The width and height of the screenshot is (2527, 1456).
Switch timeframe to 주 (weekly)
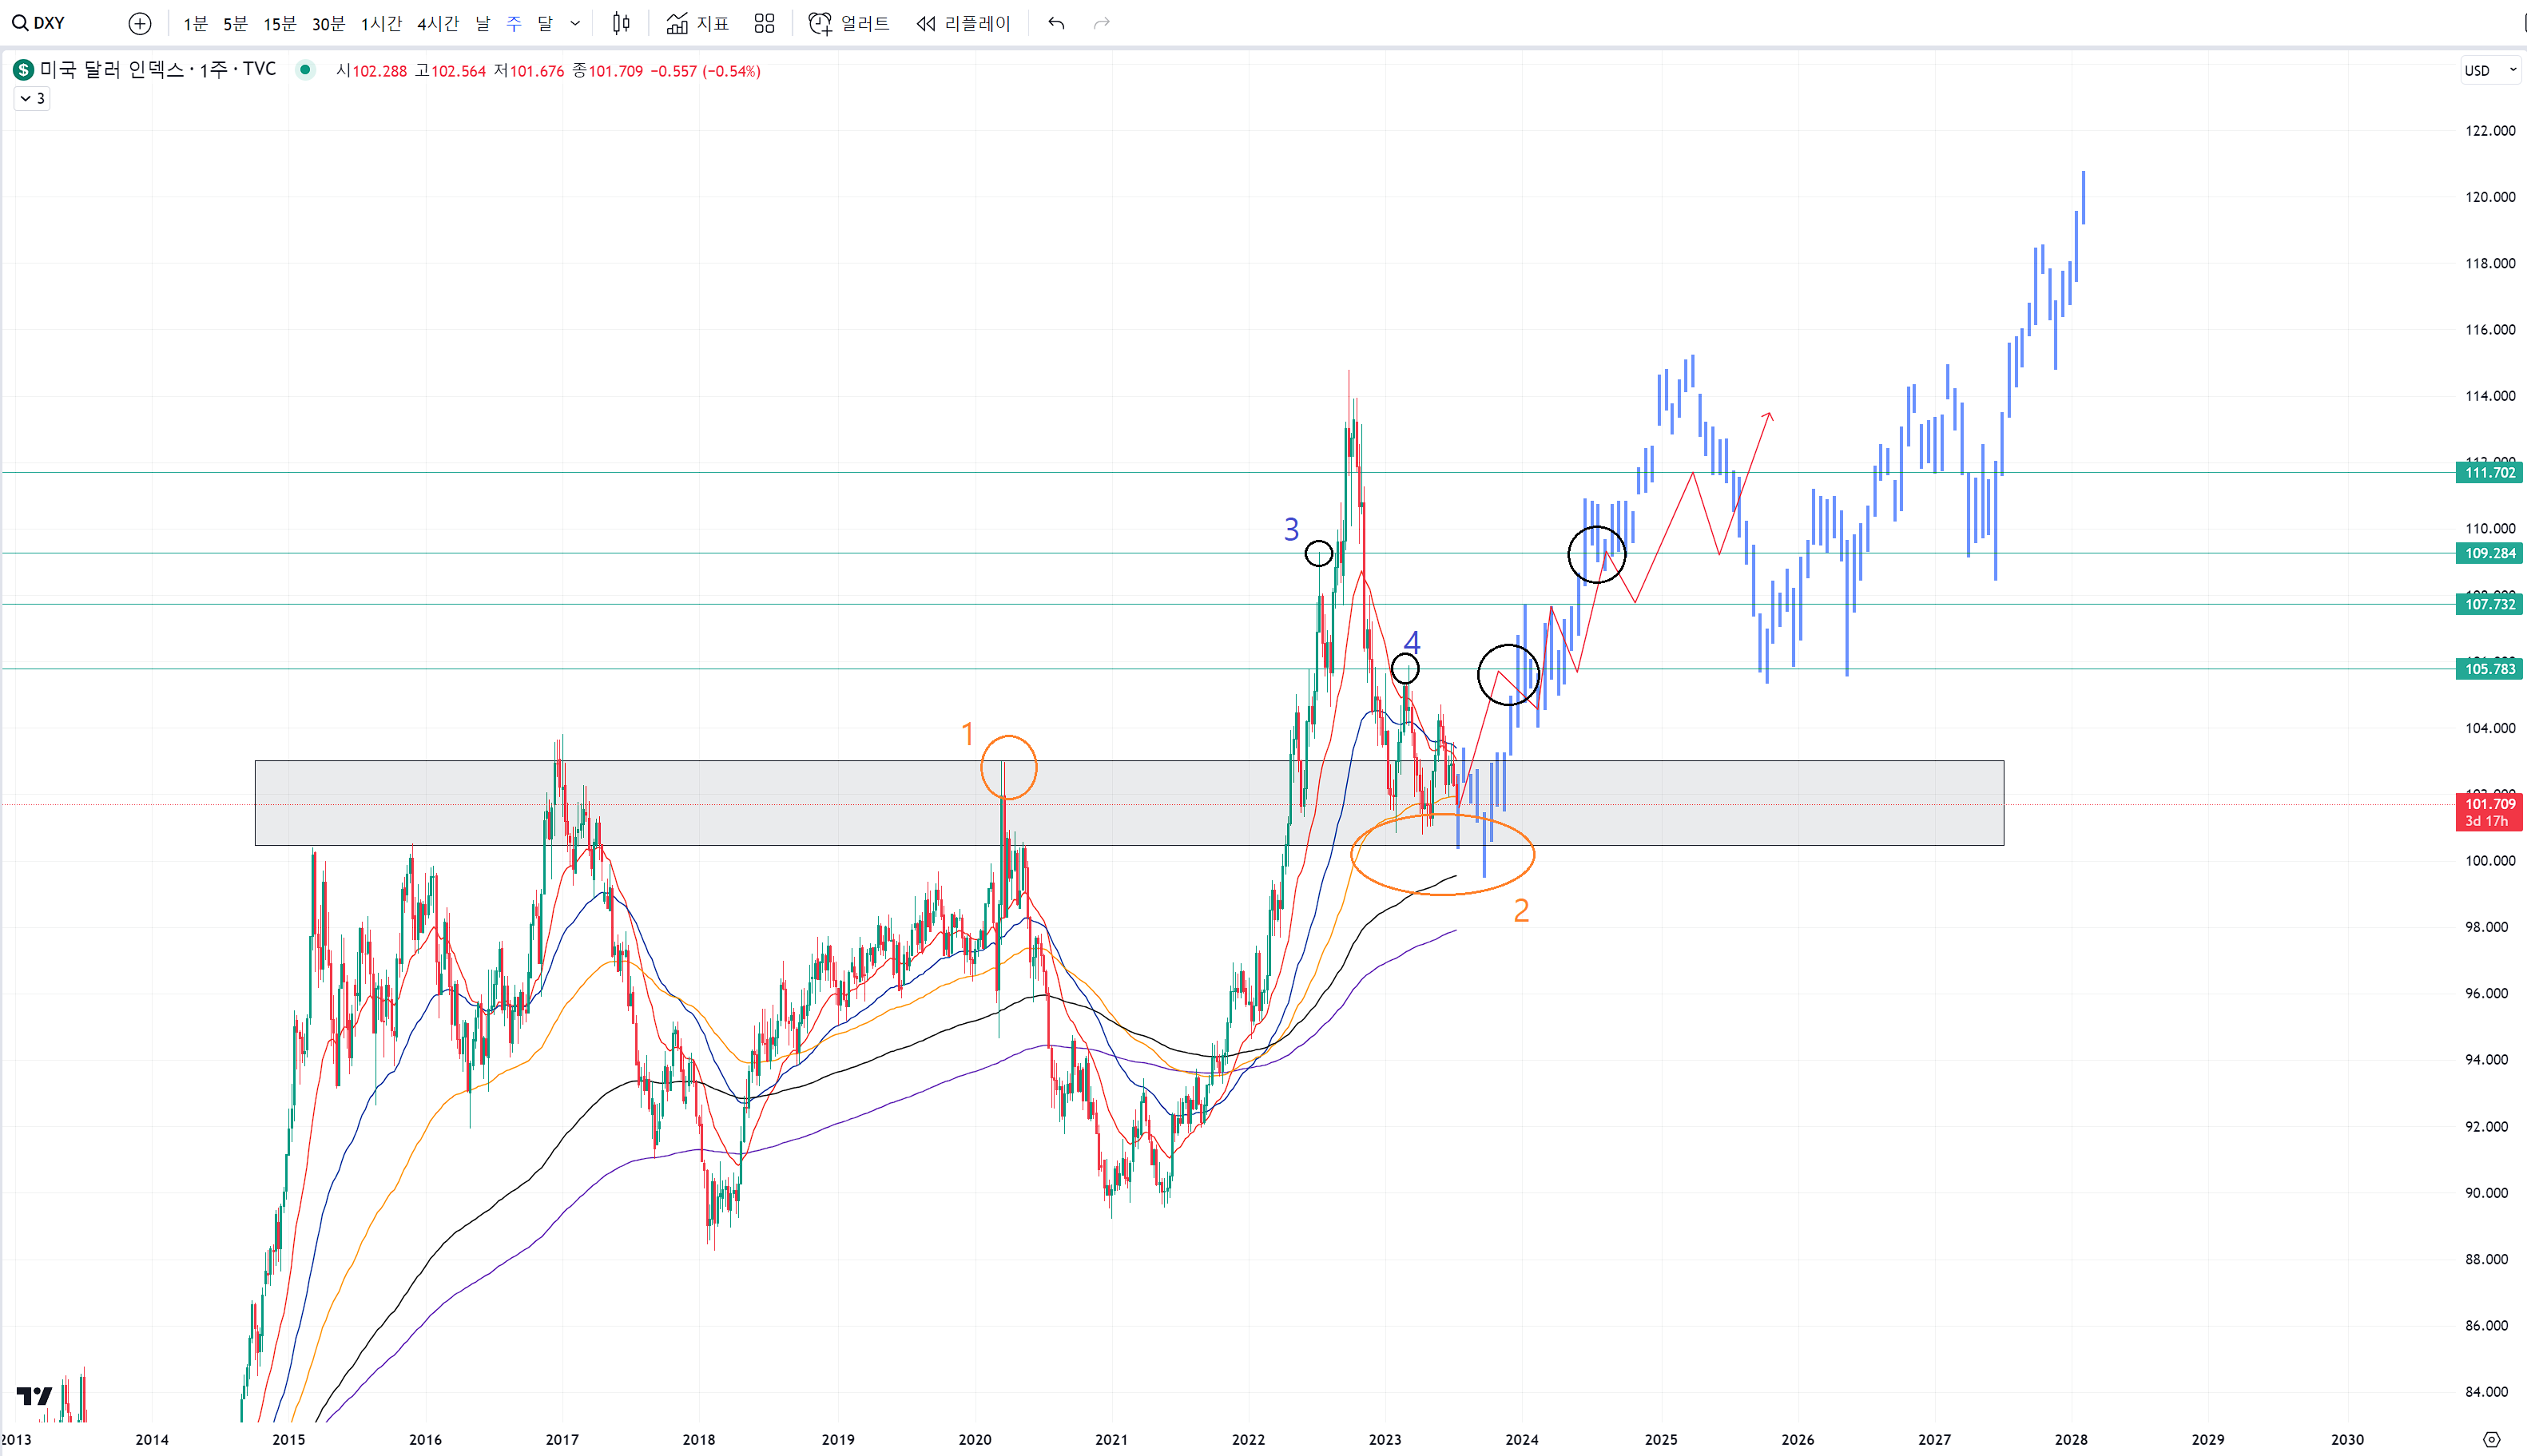click(514, 23)
